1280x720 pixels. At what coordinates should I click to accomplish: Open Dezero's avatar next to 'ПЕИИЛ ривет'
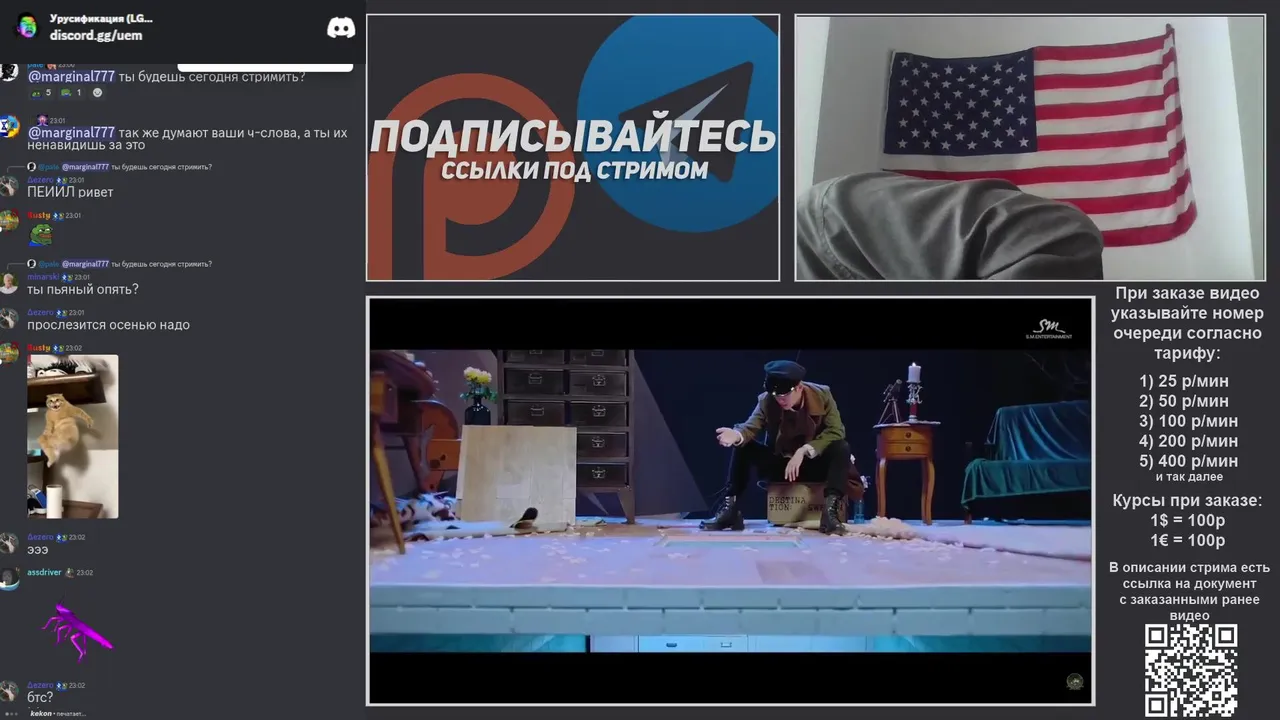pos(8,186)
